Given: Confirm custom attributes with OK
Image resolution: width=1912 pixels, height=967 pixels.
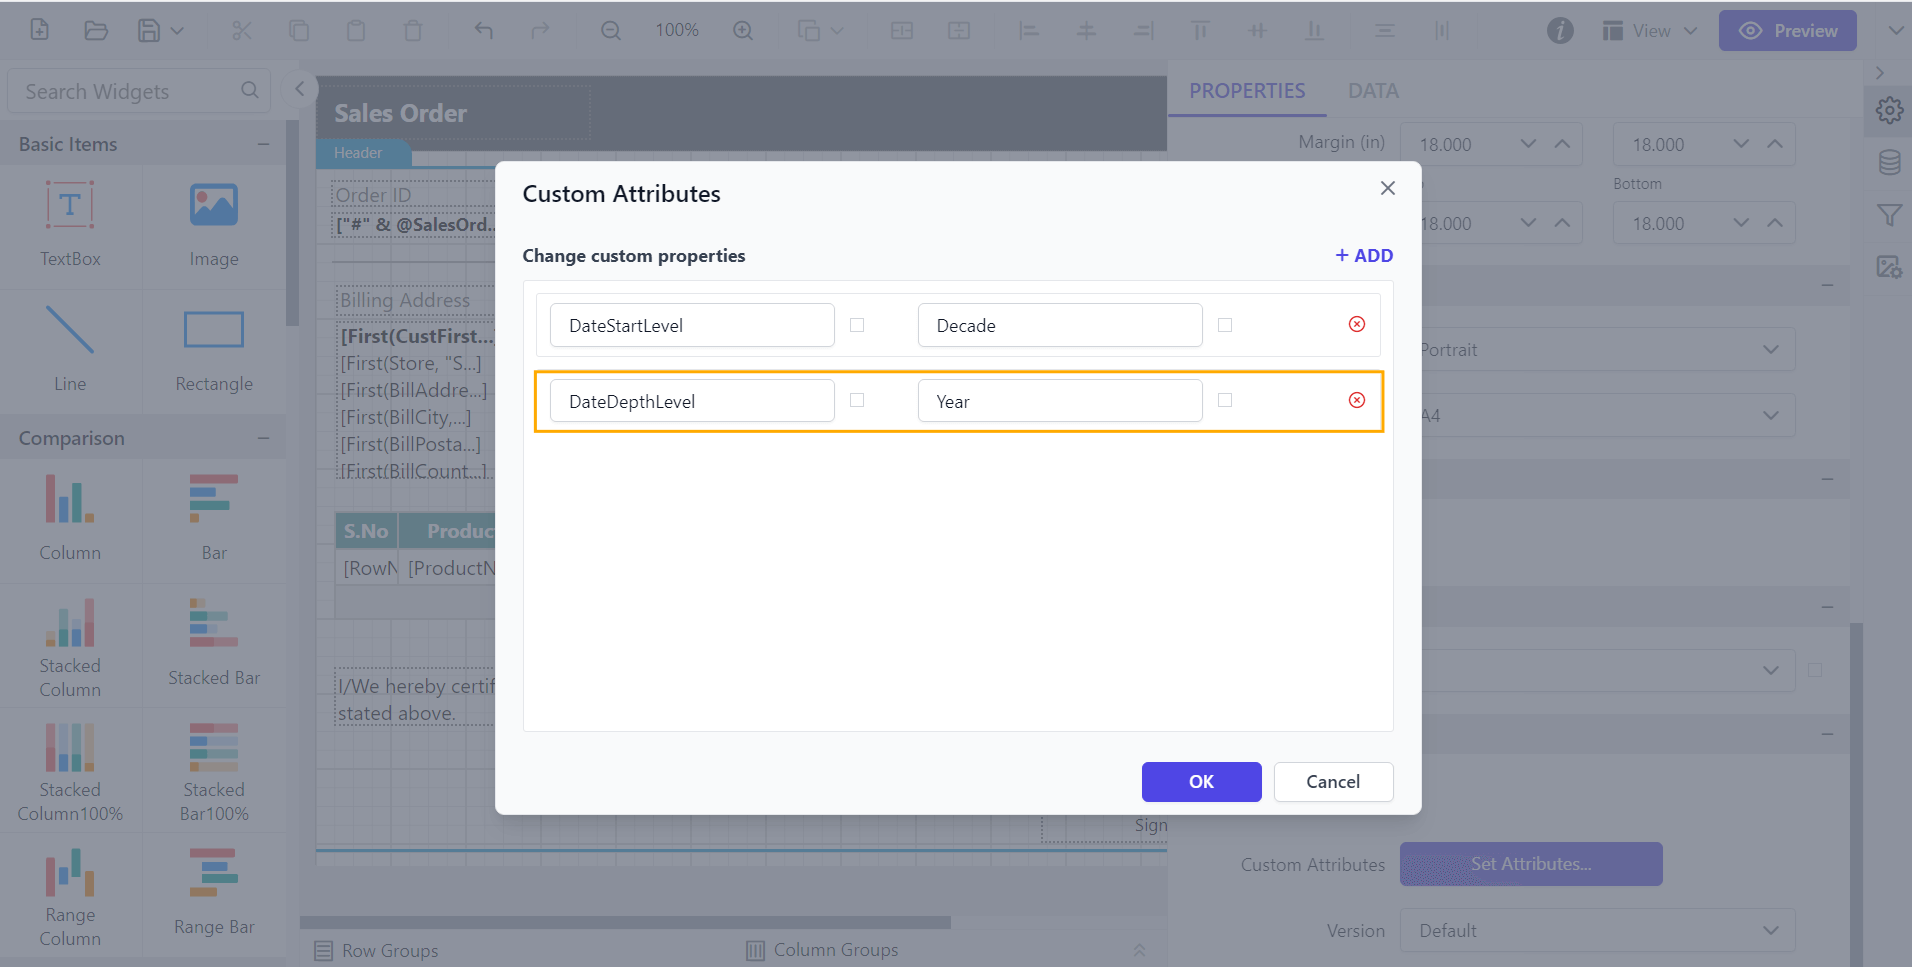Looking at the screenshot, I should tap(1201, 781).
